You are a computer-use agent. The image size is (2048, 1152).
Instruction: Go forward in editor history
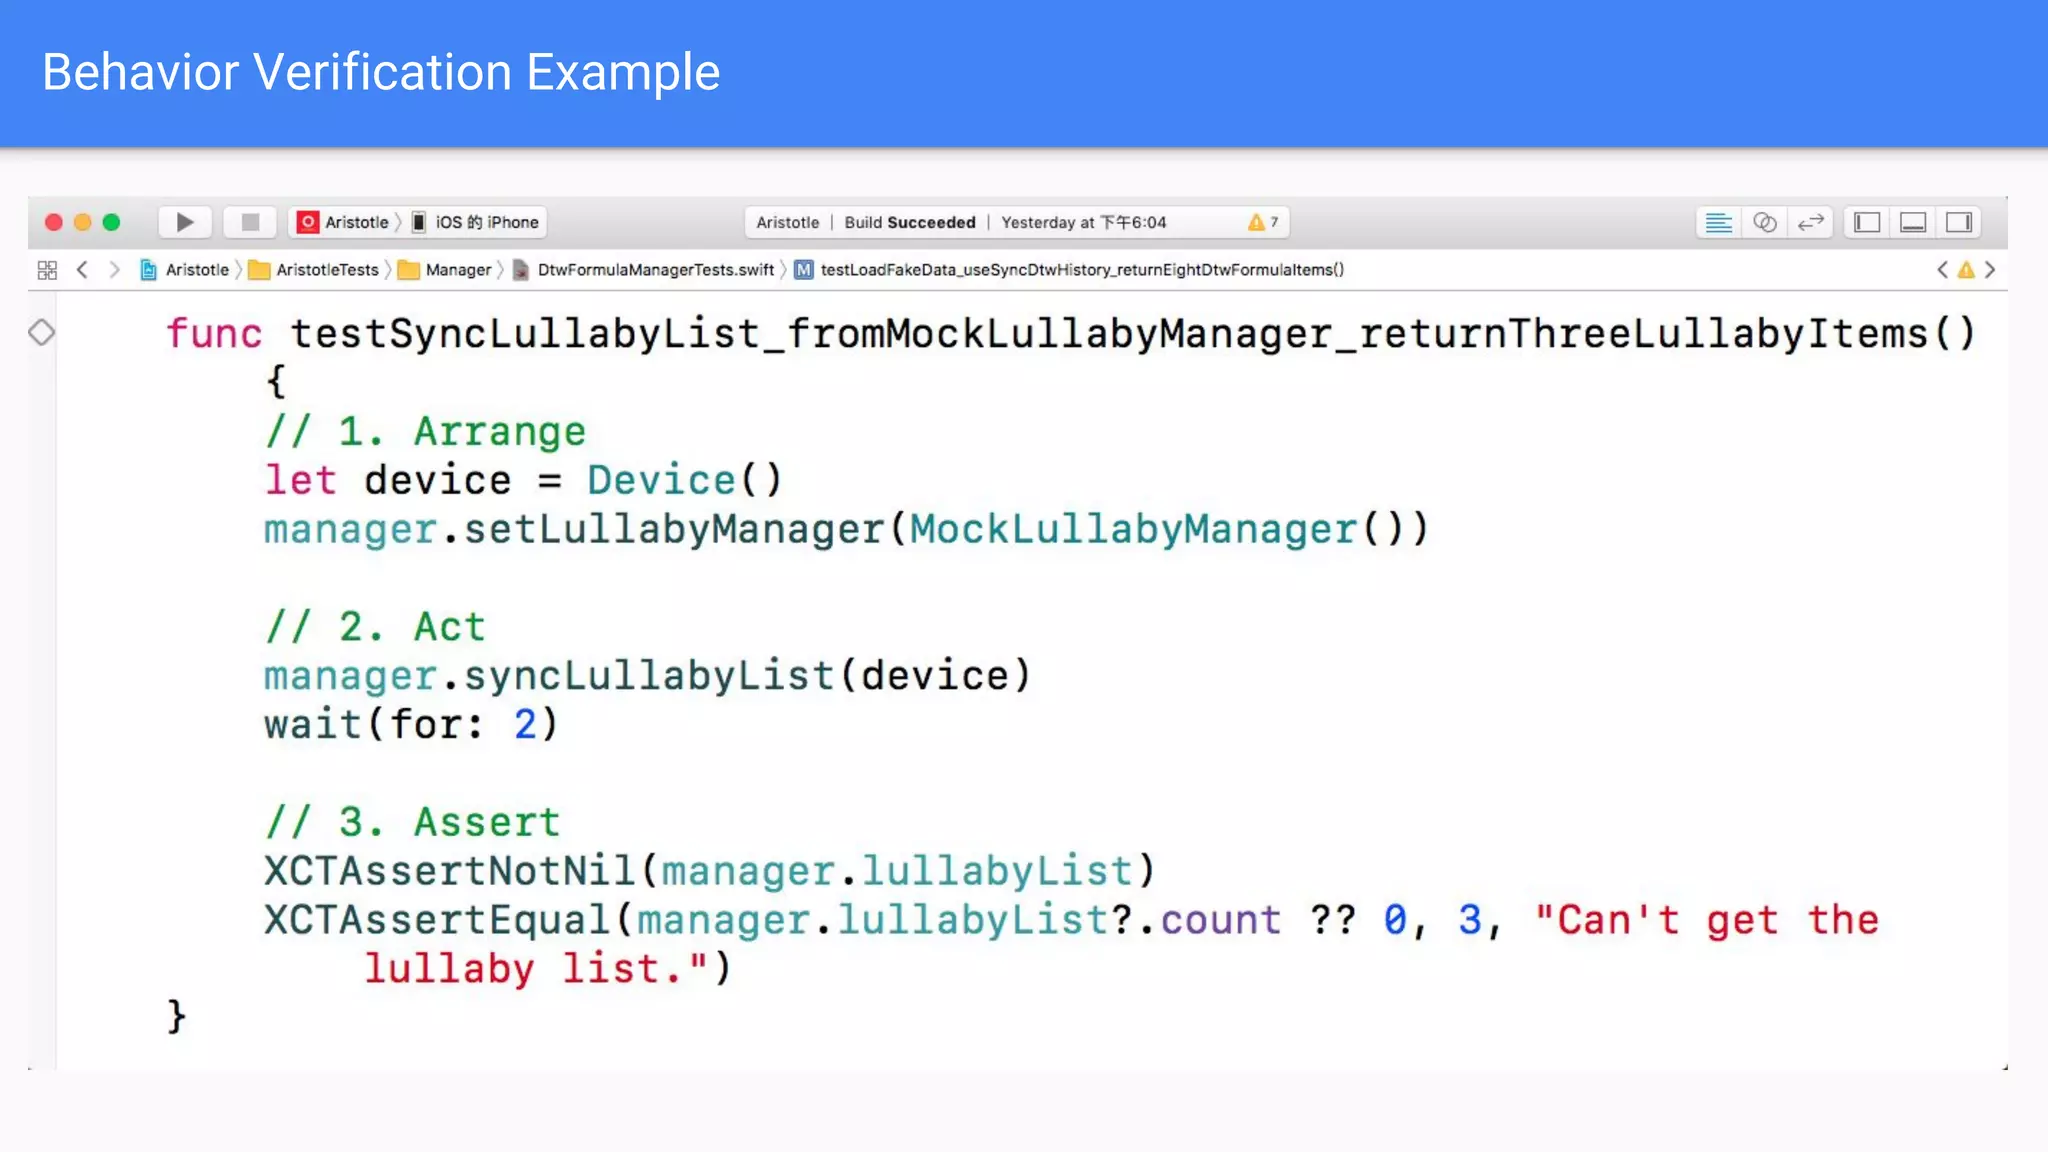coord(114,270)
